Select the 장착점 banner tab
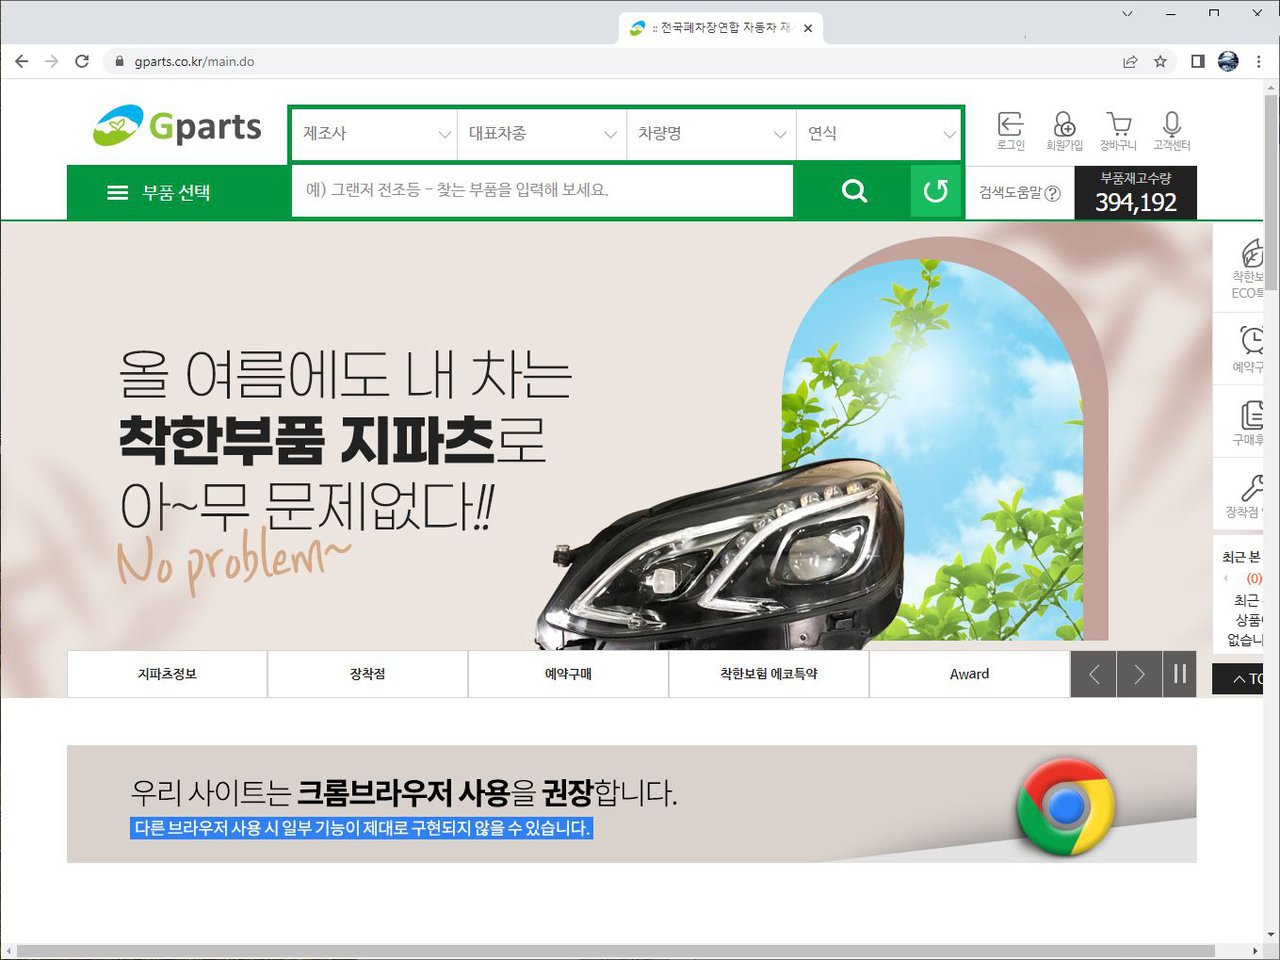This screenshot has width=1280, height=960. [368, 674]
